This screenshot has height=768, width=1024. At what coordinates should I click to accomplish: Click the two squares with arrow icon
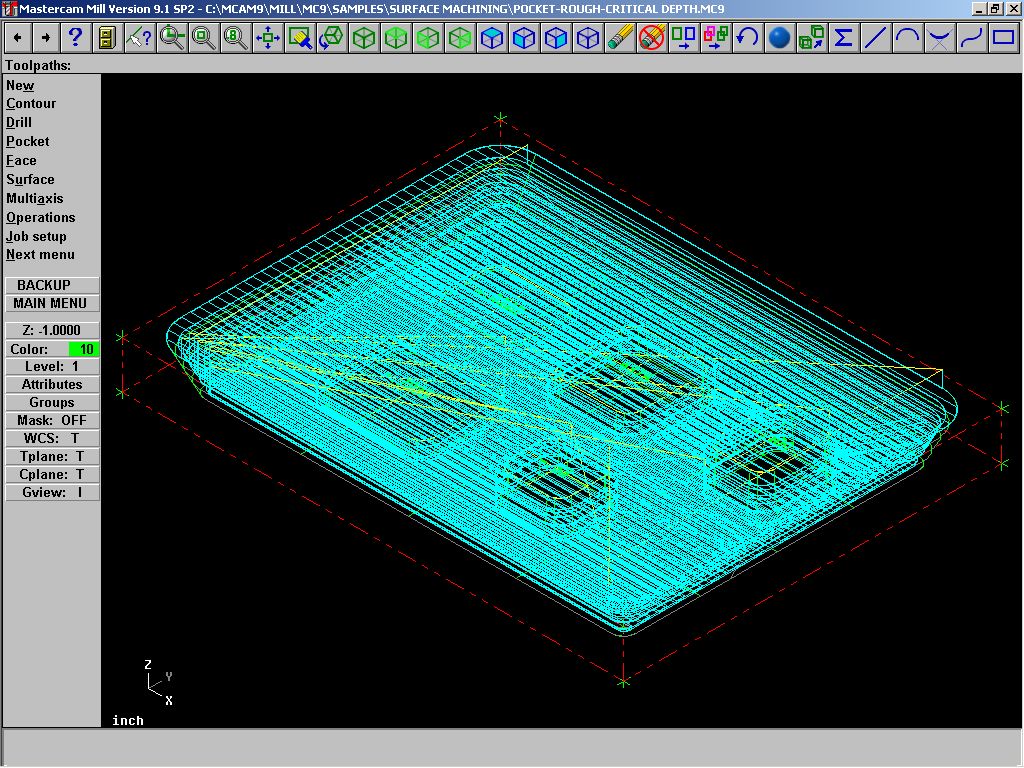click(684, 37)
